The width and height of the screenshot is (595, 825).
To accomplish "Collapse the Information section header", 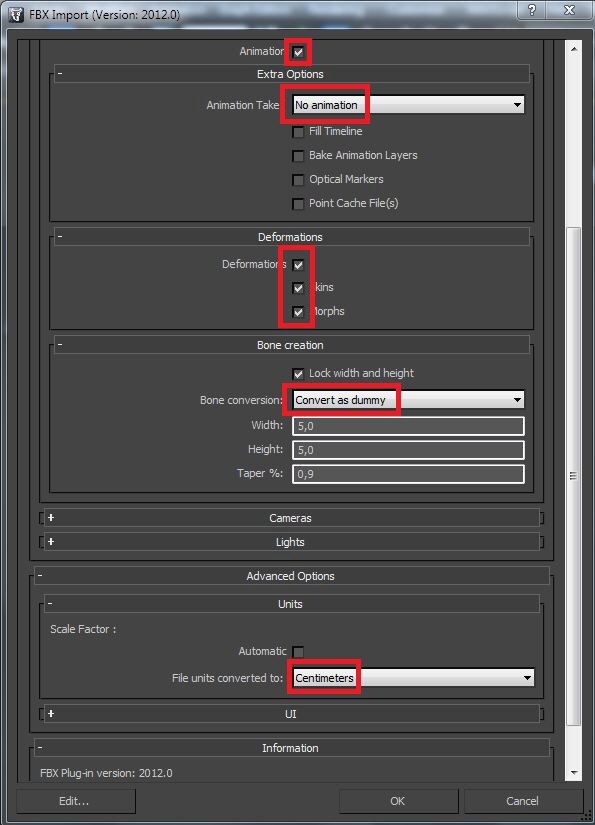I will click(x=292, y=748).
